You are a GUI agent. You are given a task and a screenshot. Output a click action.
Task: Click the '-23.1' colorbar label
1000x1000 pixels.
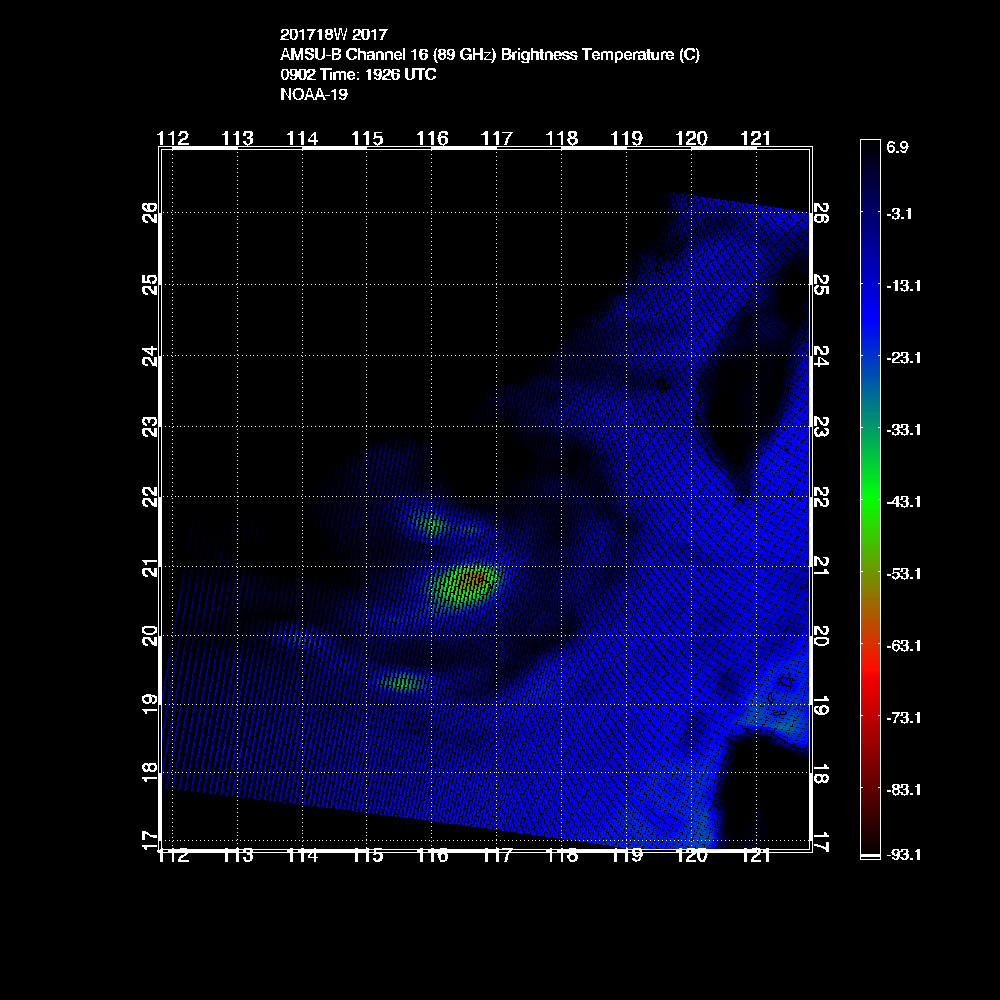click(x=904, y=358)
